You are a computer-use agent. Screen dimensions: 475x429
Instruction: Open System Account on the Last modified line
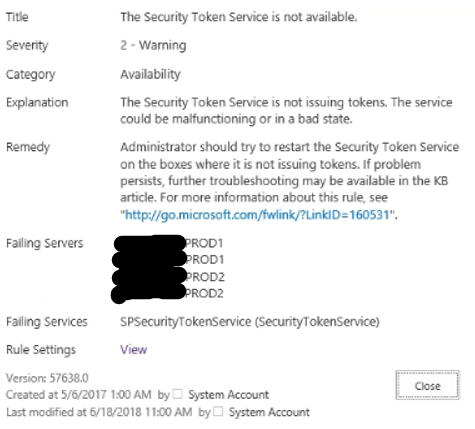269,412
